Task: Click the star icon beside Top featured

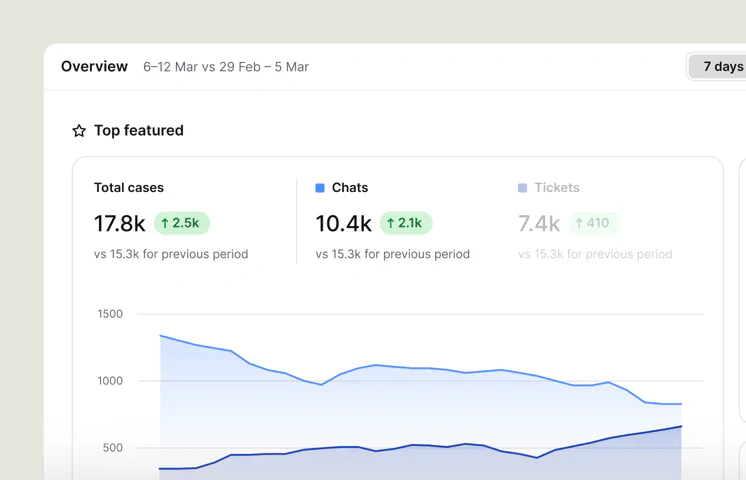Action: click(x=79, y=130)
